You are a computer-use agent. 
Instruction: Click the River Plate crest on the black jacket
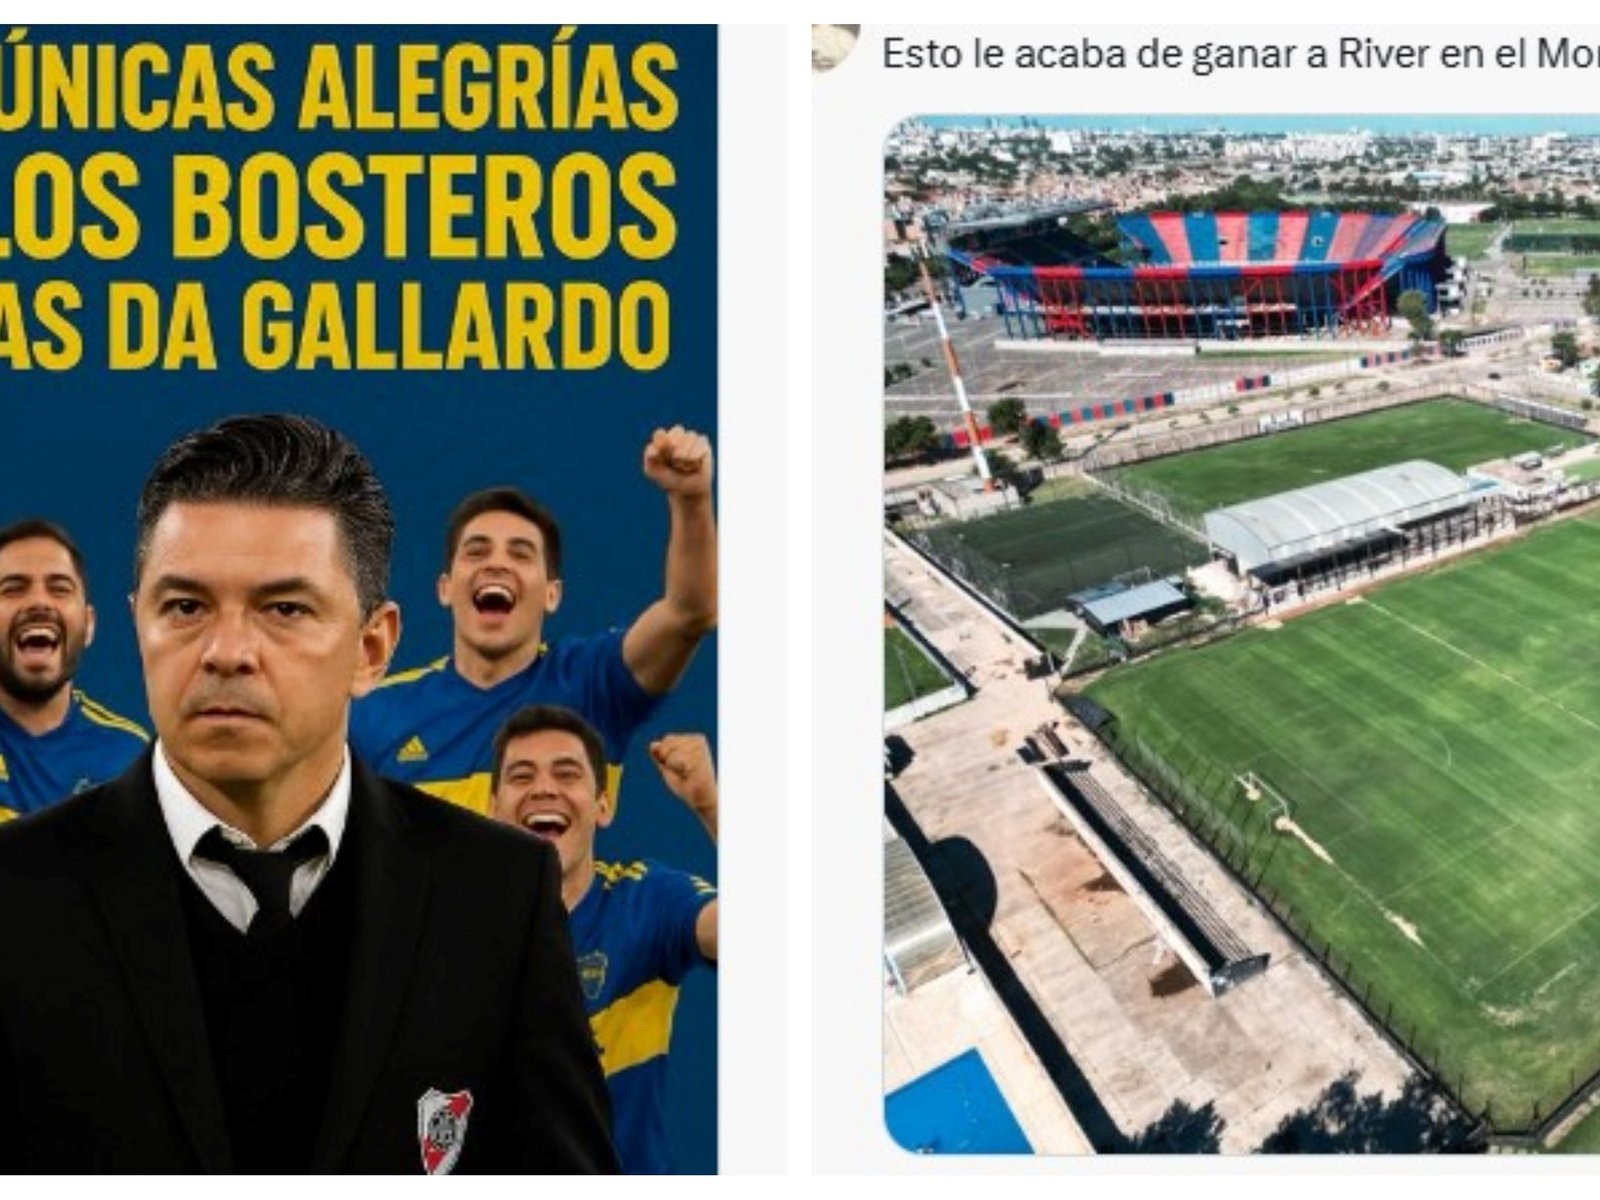click(x=445, y=1129)
